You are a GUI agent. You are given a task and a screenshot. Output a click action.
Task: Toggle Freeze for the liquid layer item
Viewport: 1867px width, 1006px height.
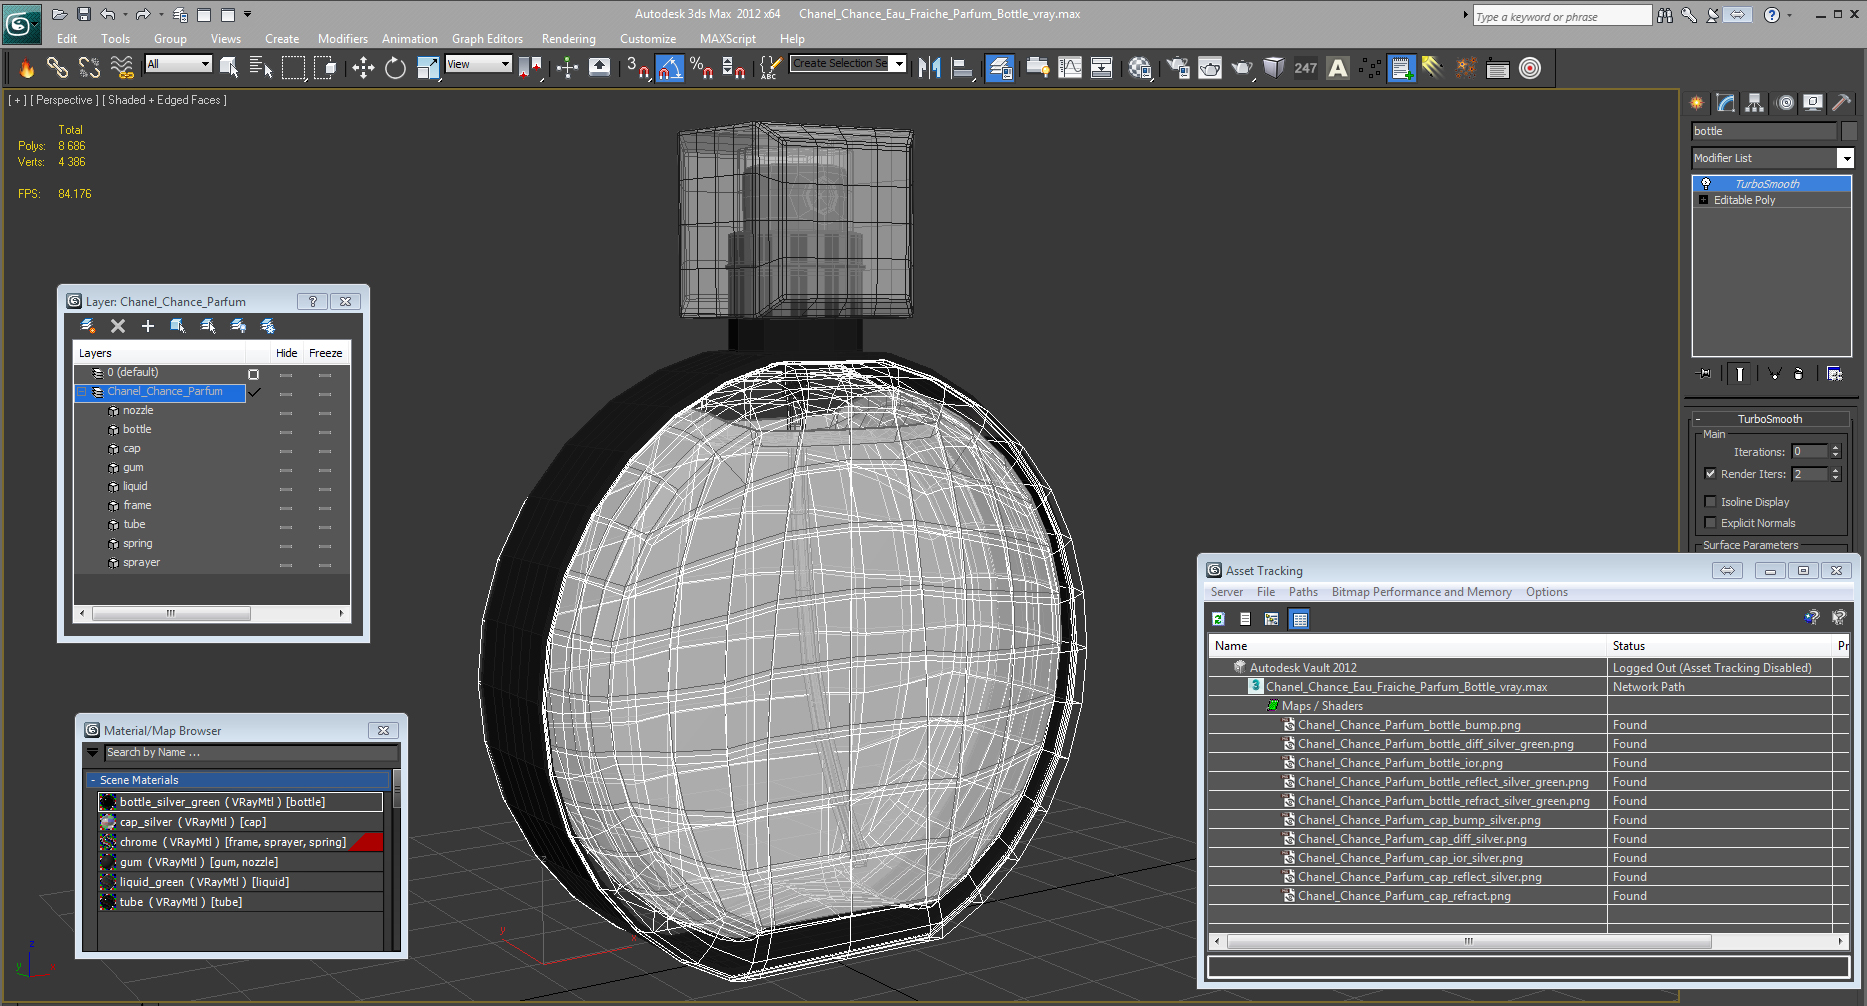click(325, 488)
